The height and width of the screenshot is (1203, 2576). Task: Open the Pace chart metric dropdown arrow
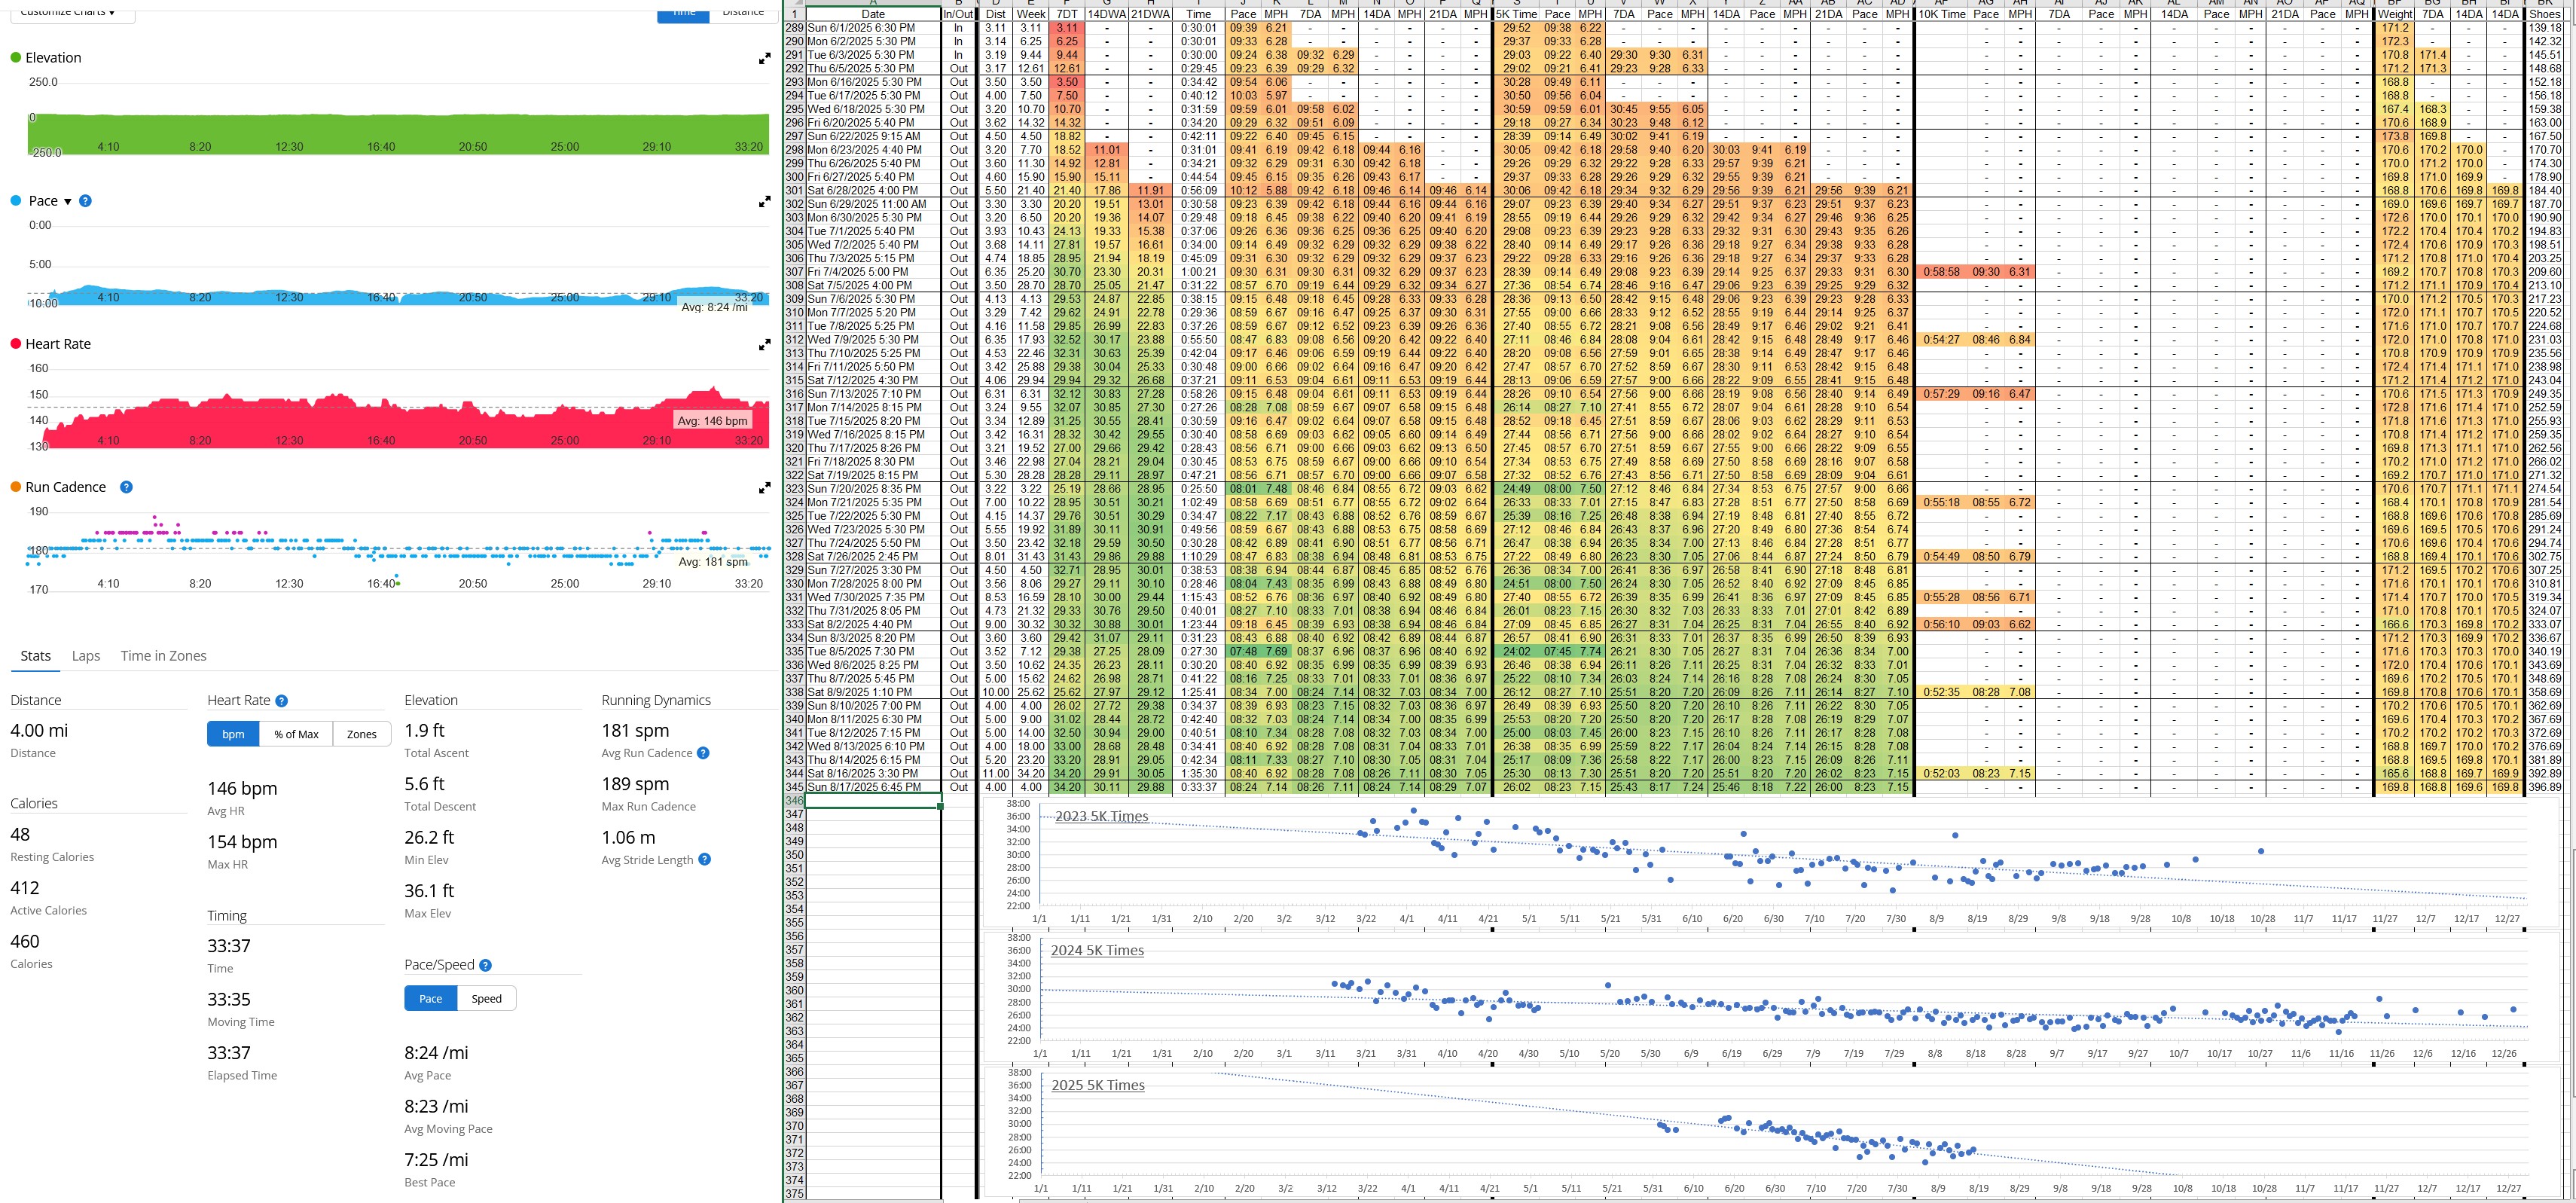click(68, 202)
